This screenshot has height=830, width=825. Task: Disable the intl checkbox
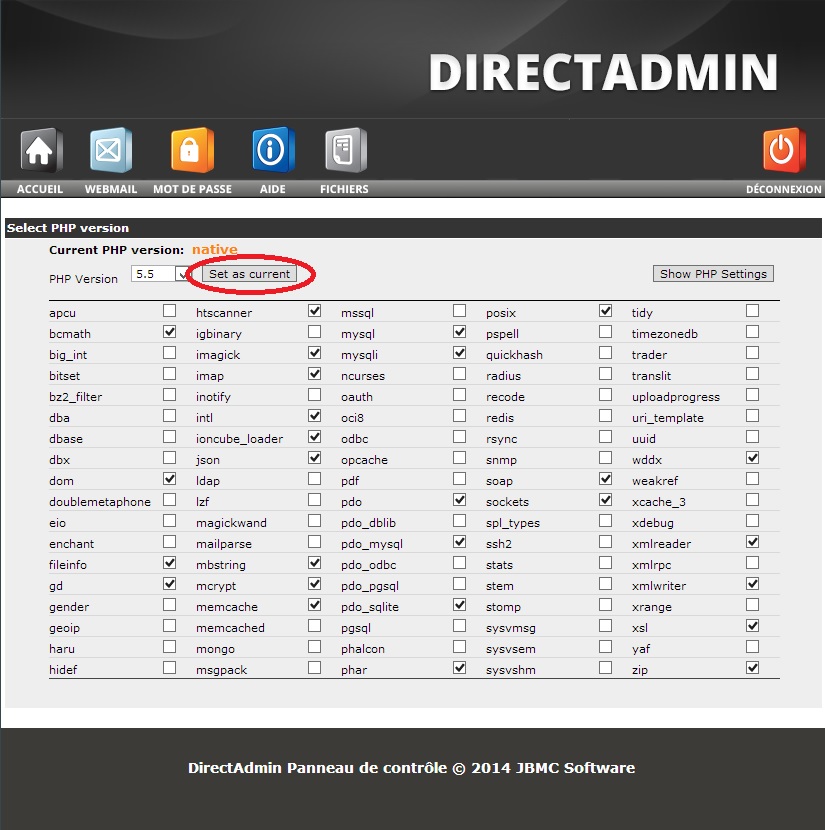314,416
